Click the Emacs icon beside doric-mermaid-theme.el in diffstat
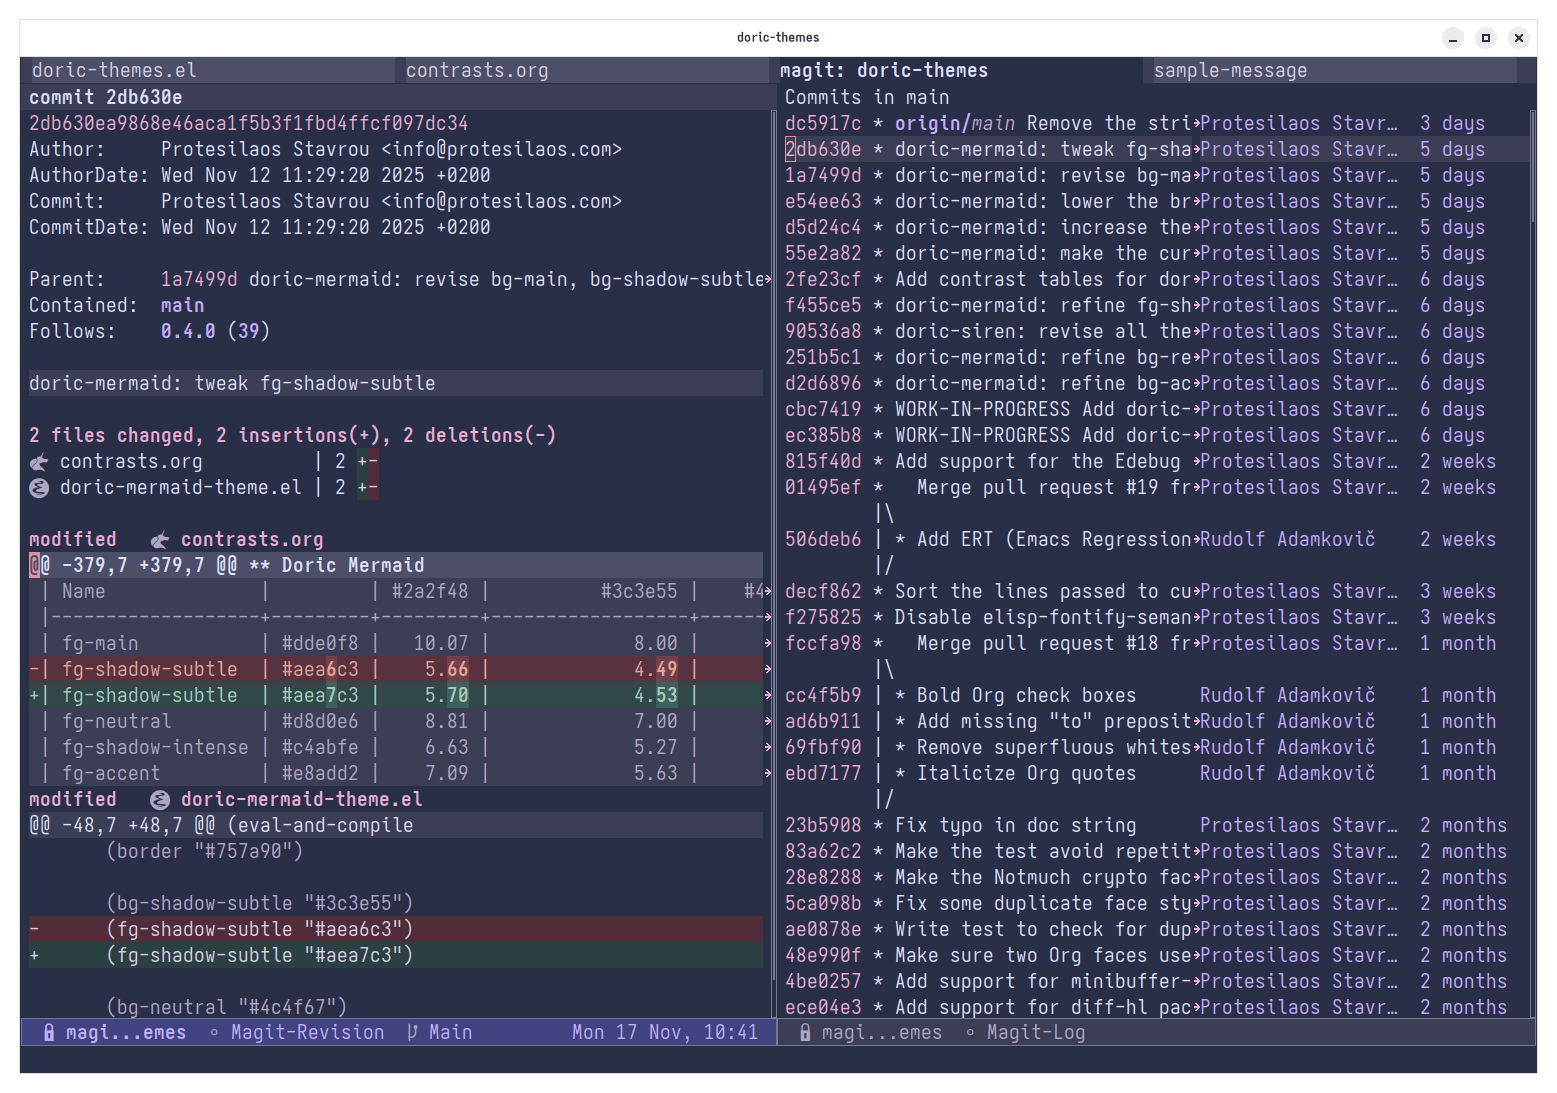The height and width of the screenshot is (1093, 1557). pos(39,488)
